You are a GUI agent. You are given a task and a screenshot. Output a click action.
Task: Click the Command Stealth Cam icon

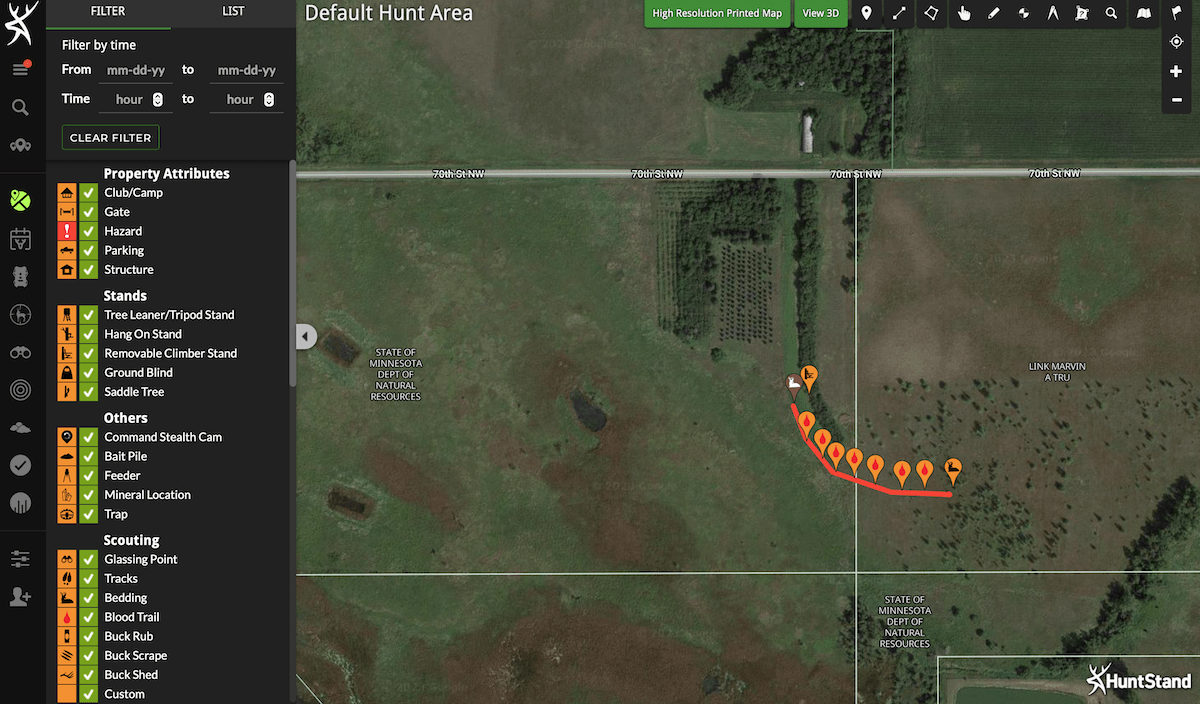[x=66, y=438]
